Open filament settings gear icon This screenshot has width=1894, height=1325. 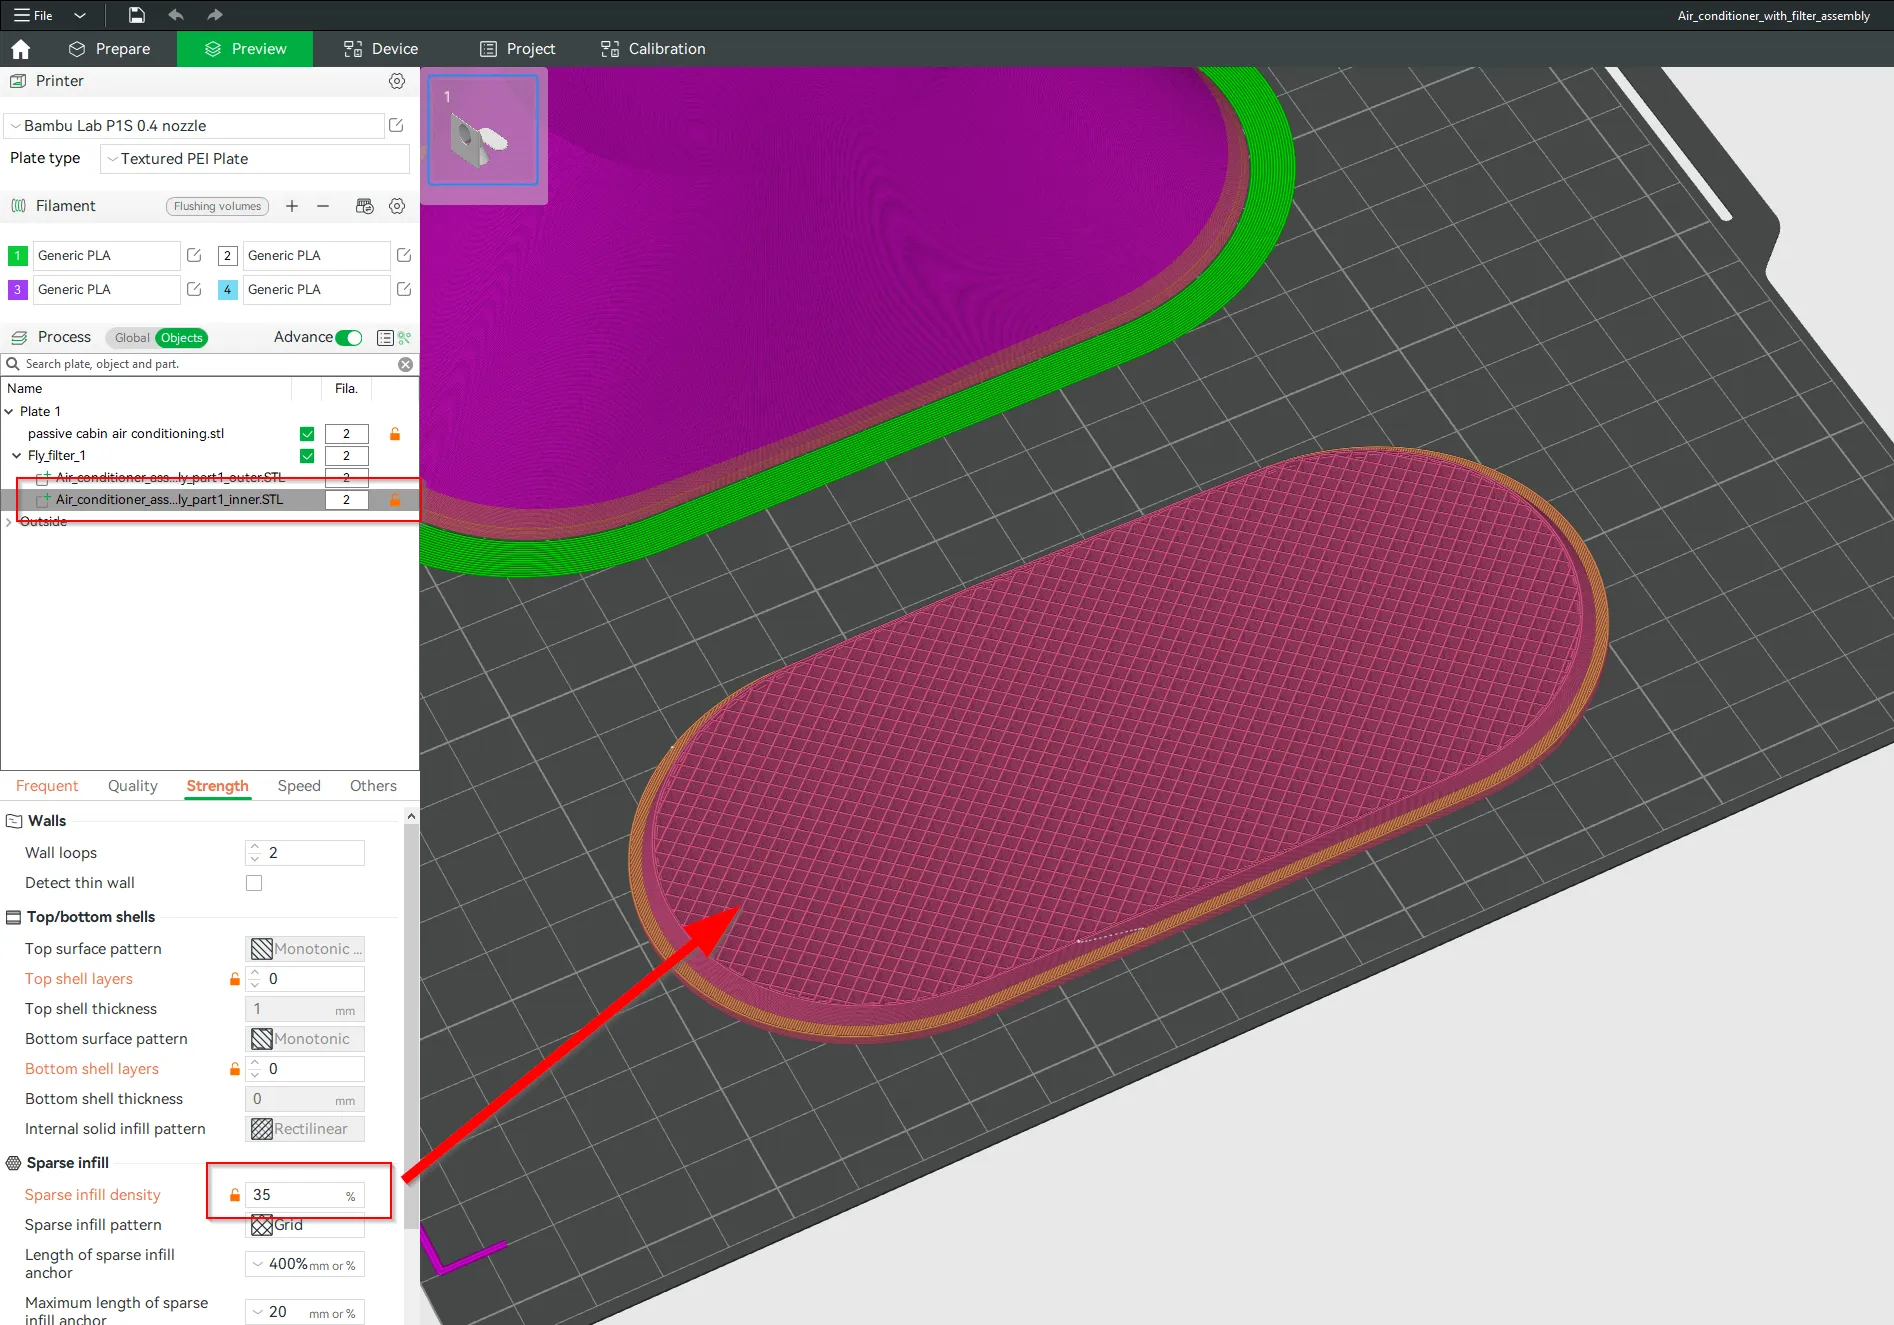pyautogui.click(x=397, y=206)
